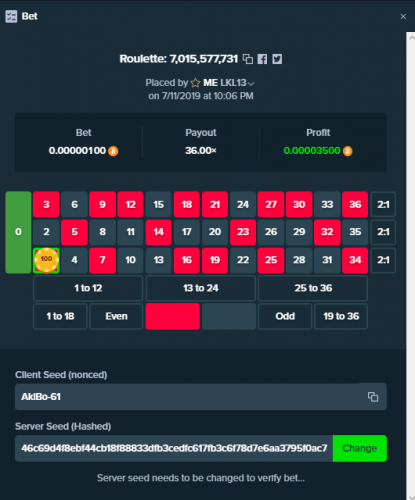Click the bet amount 0.00000100
415x500 pixels.
tap(77, 151)
